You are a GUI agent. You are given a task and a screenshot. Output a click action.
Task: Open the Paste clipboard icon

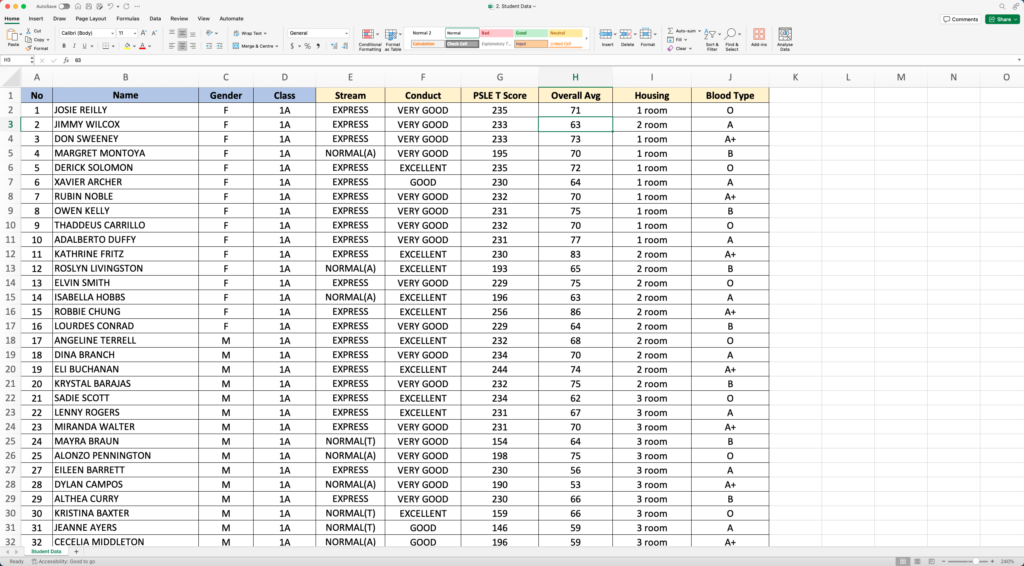pos(12,35)
